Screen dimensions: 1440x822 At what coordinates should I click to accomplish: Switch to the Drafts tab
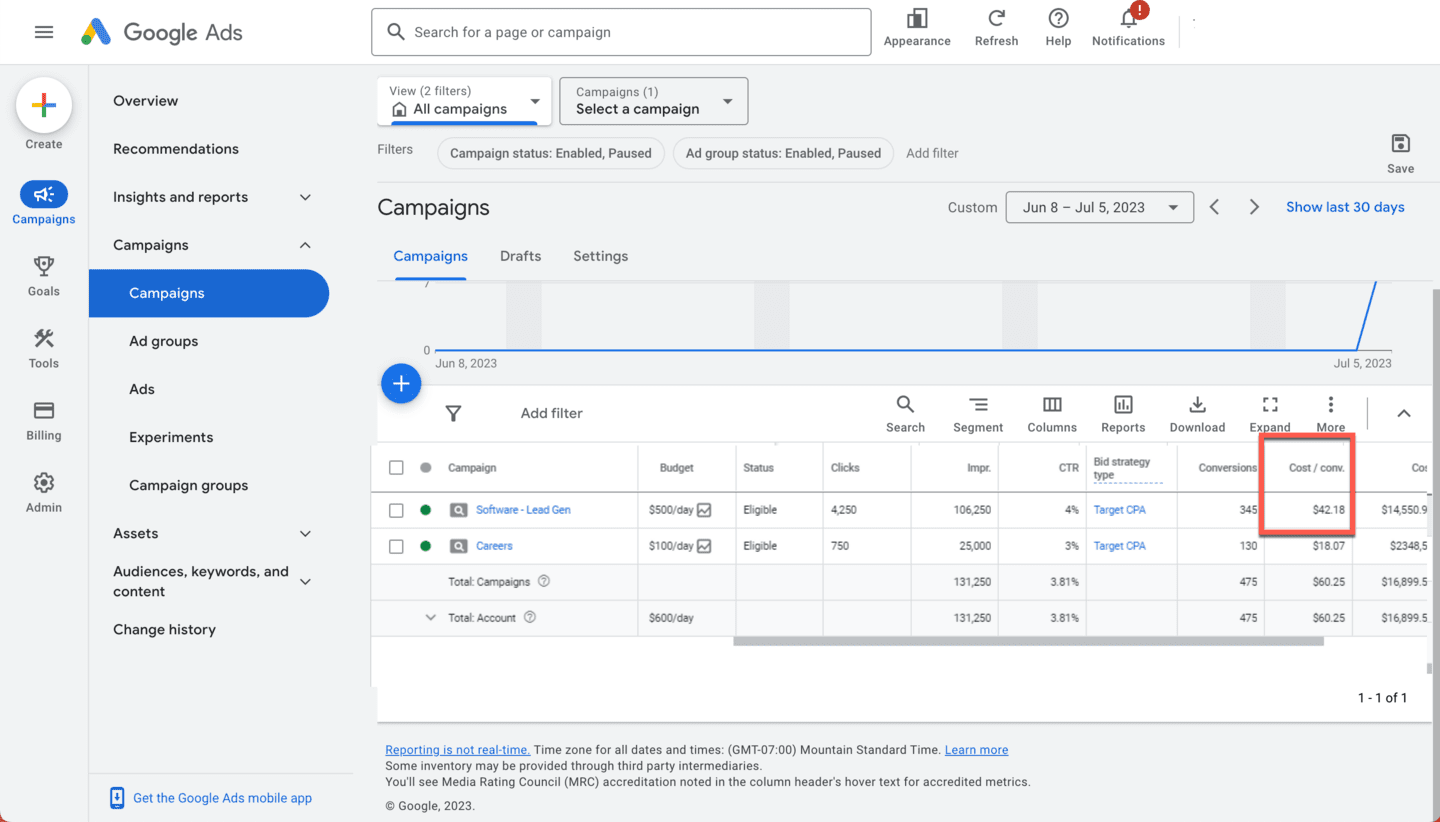520,256
